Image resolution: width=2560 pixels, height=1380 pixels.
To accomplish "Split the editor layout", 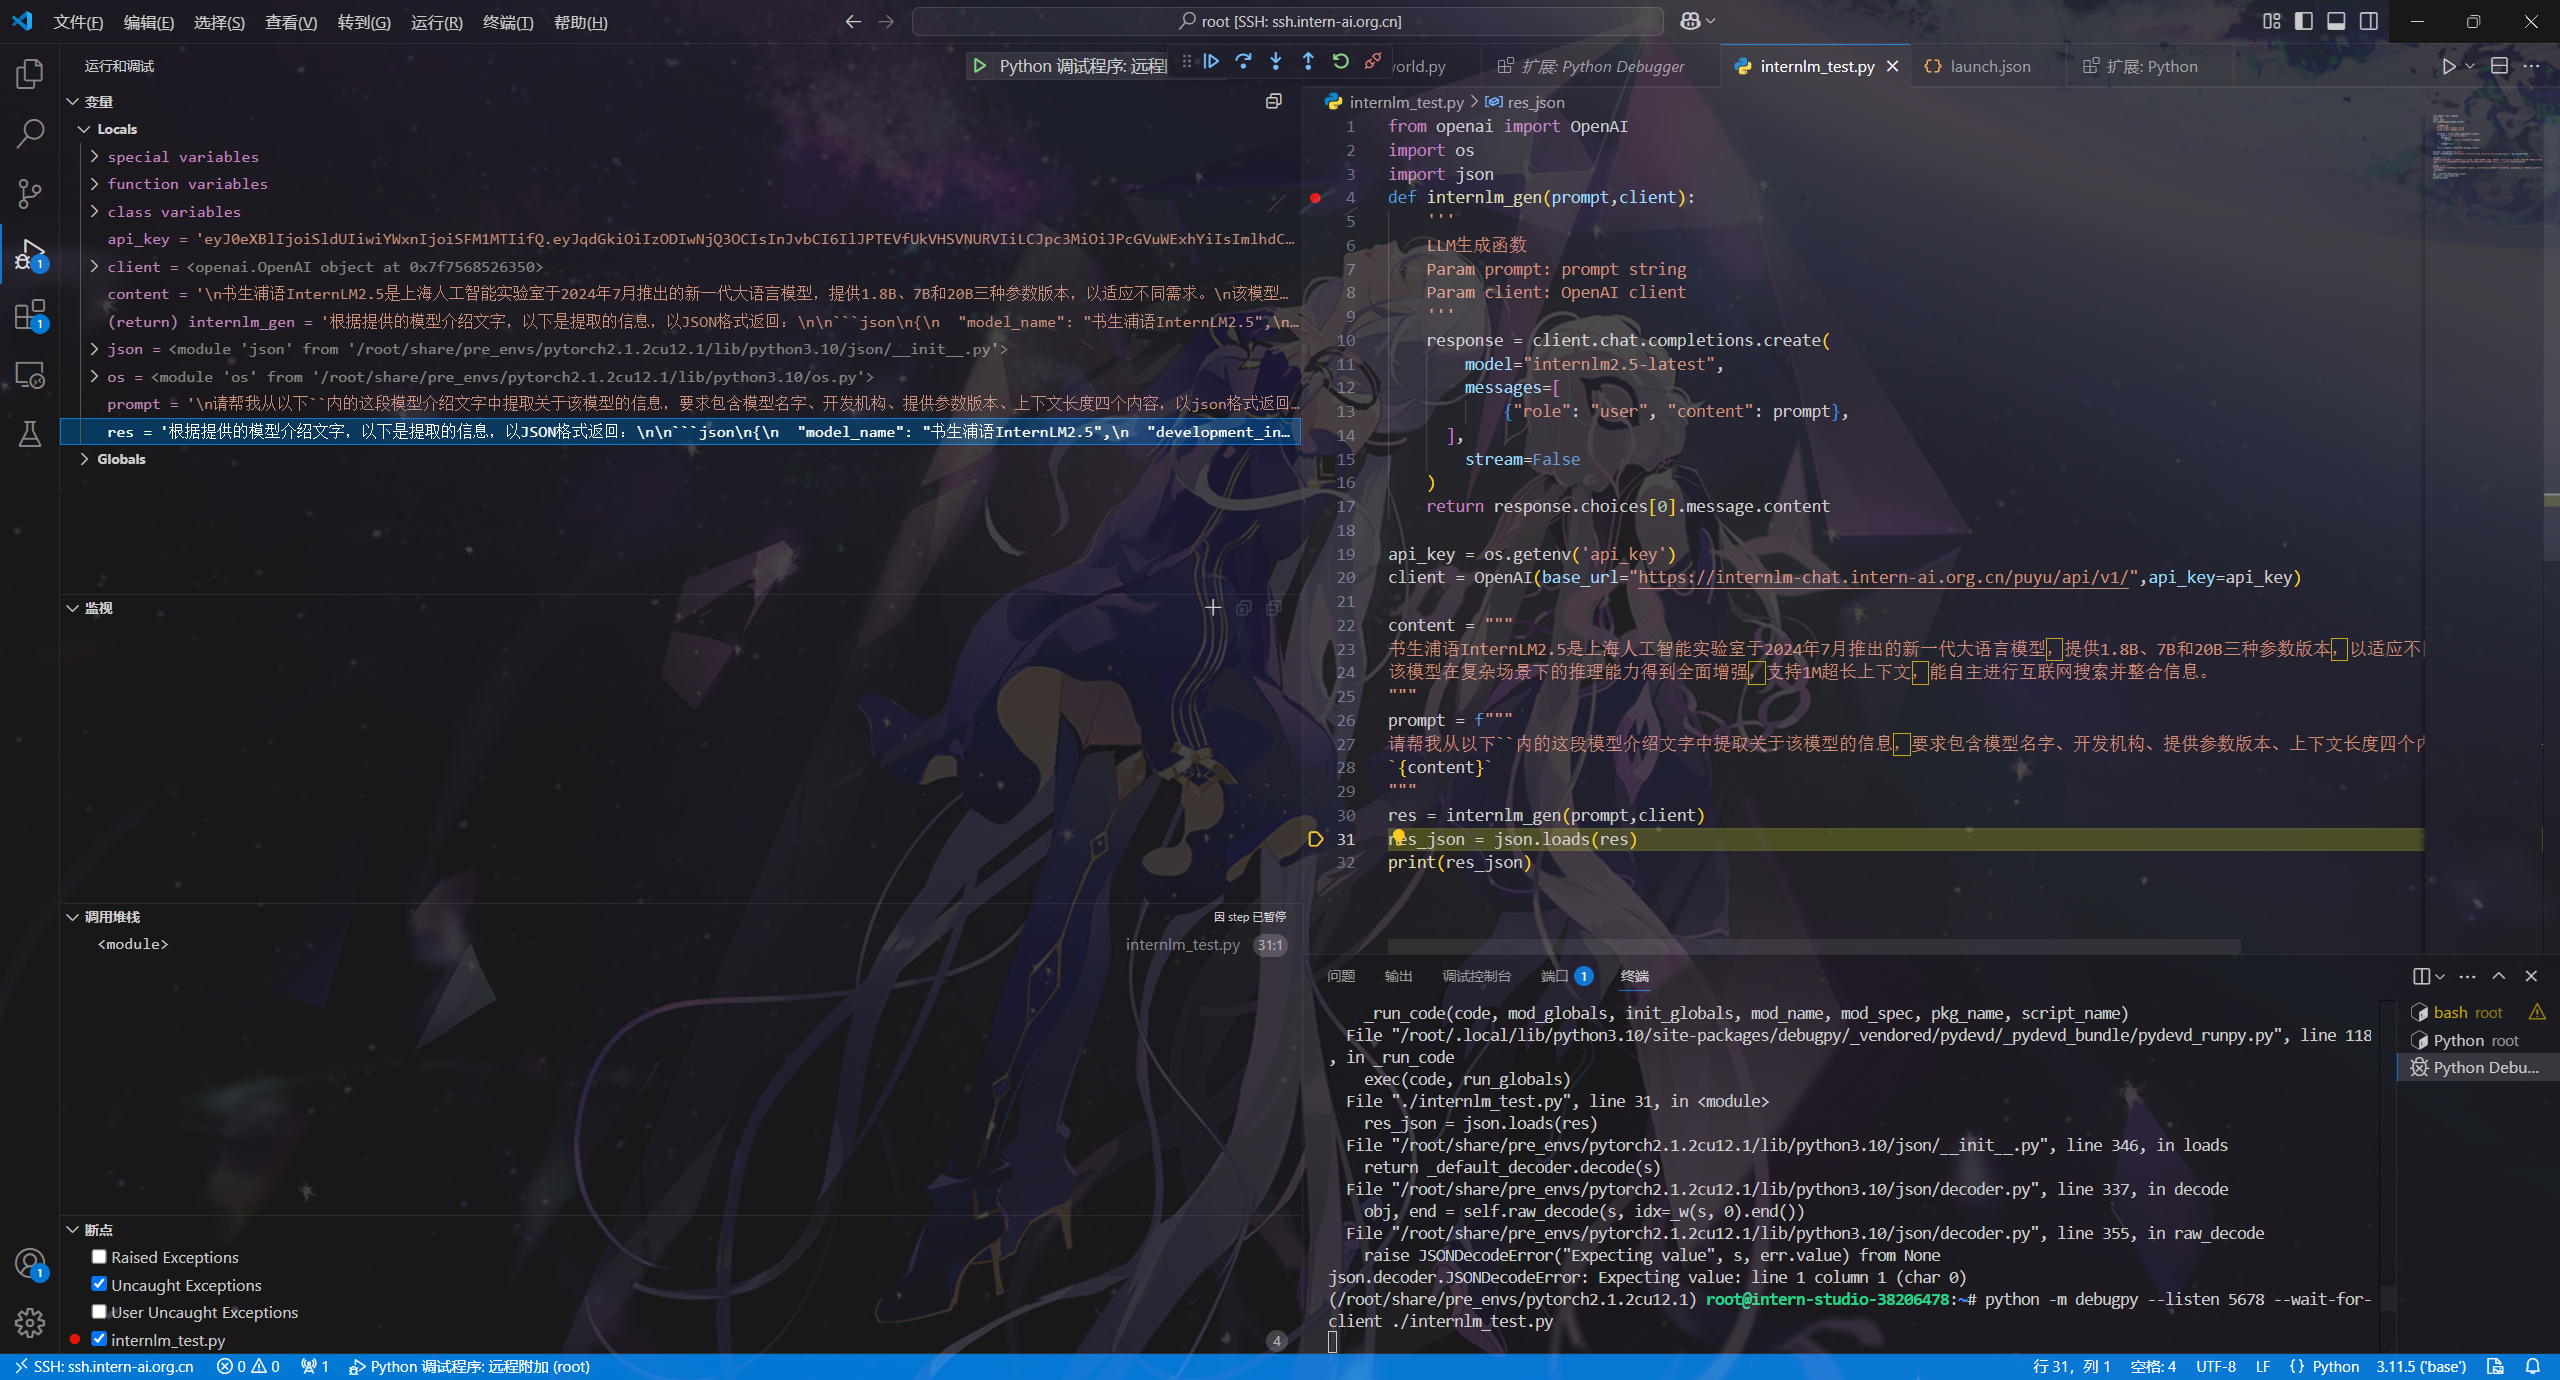I will [2499, 66].
